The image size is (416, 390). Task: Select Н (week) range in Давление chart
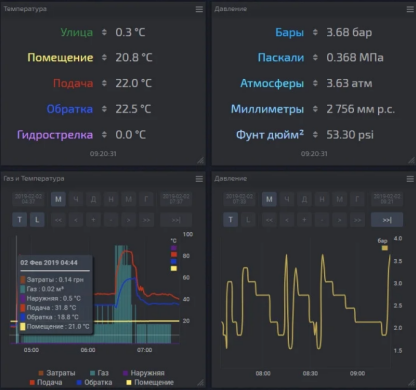click(322, 199)
